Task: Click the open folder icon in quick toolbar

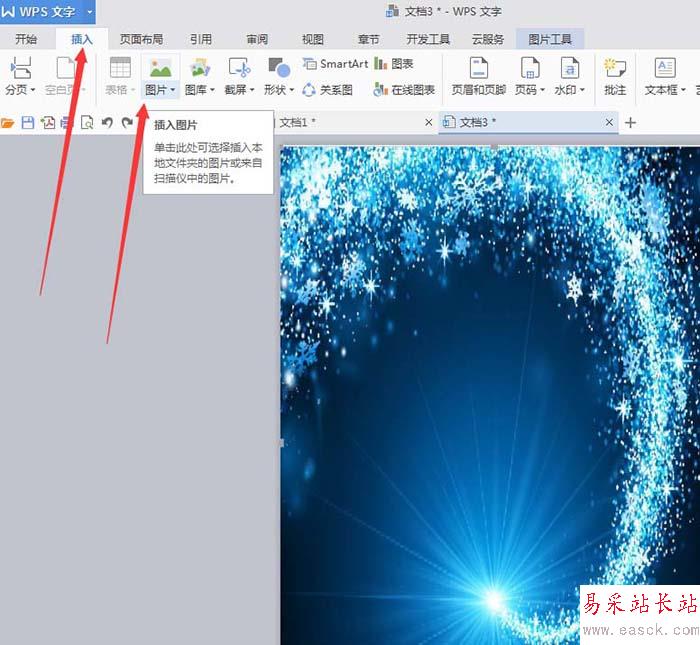Action: [8, 122]
